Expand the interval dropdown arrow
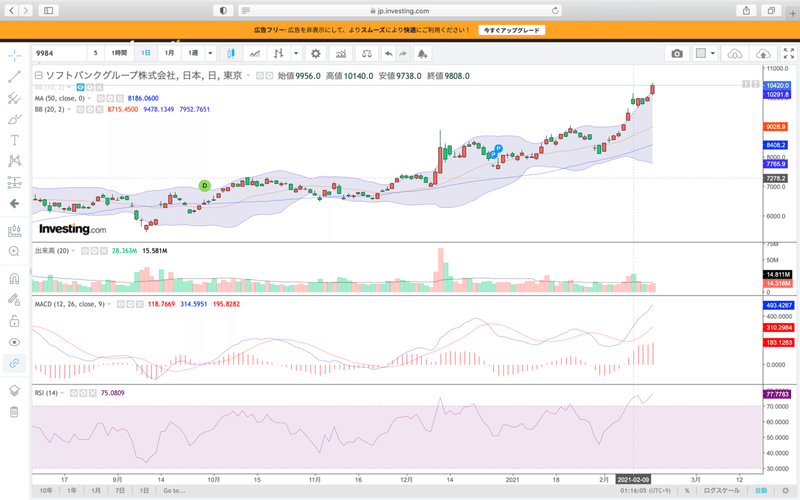The height and width of the screenshot is (500, 800). coord(210,53)
